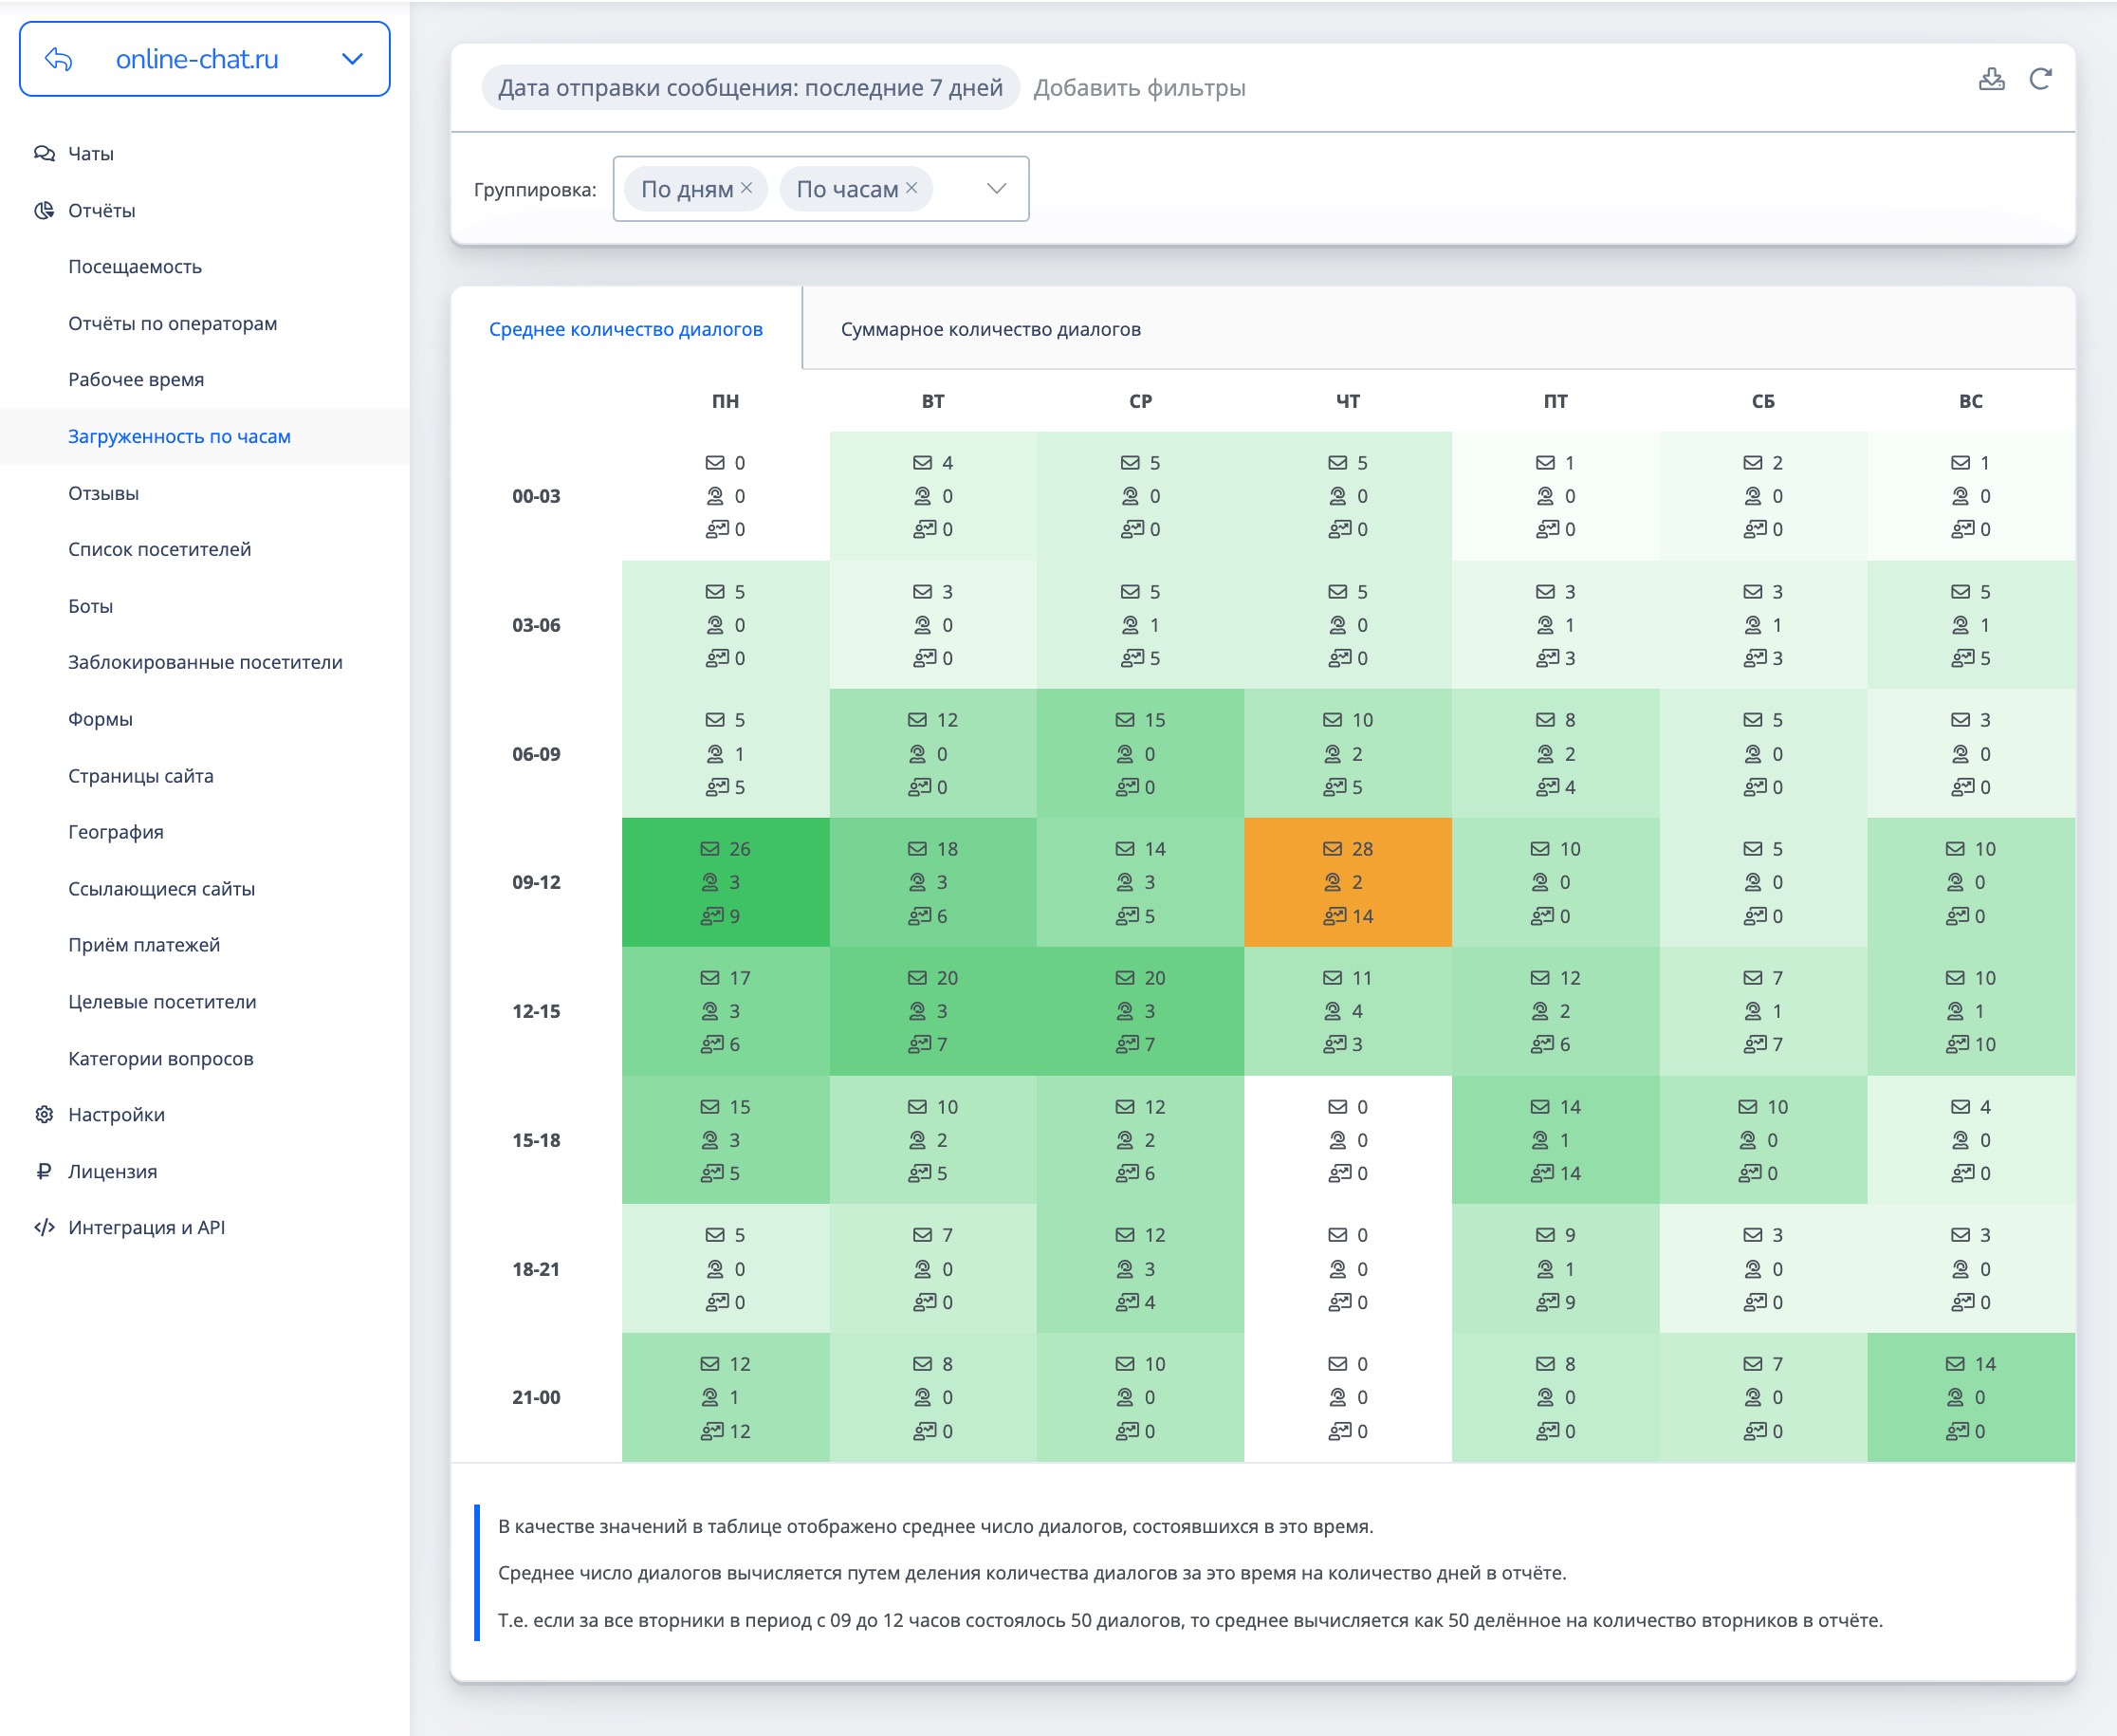Click the orange Thursday 09-12 cell
2117x1736 pixels.
point(1347,882)
